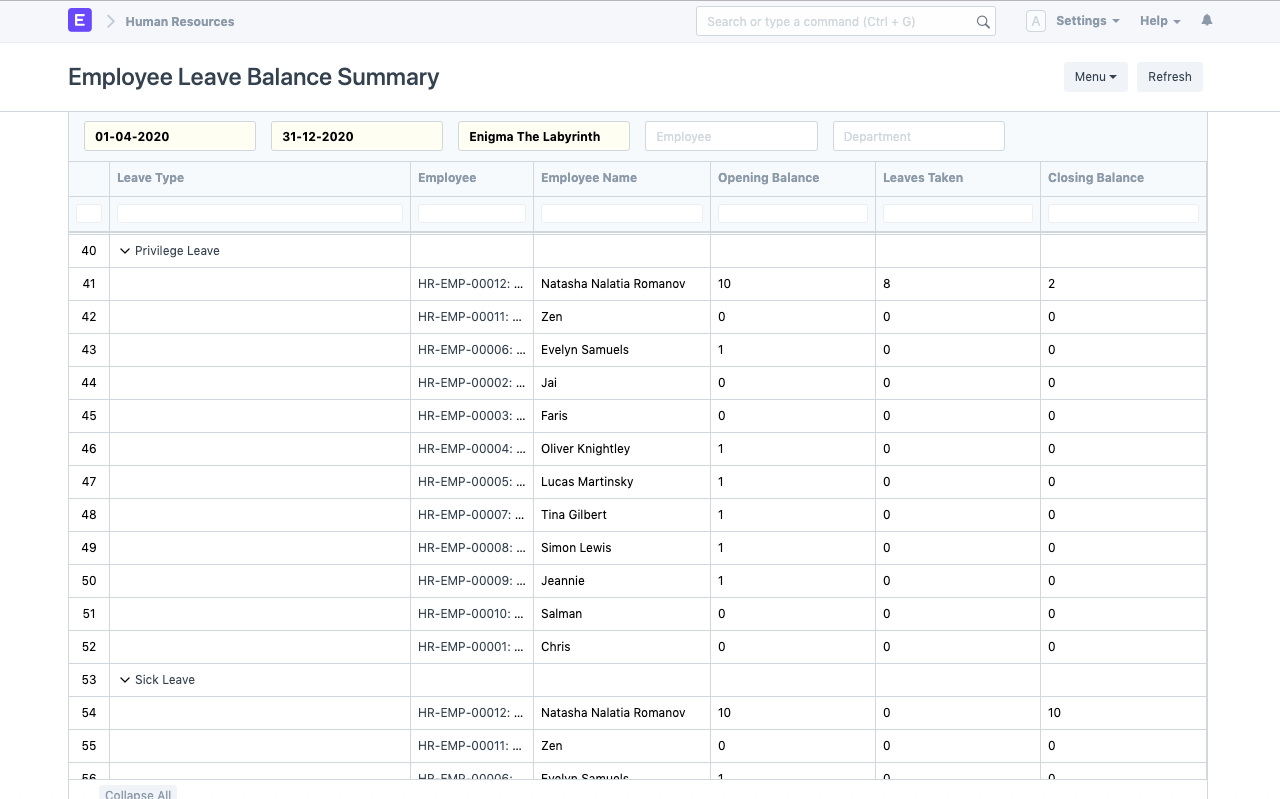Click the search magnifier icon
1280x799 pixels.
pos(983,22)
